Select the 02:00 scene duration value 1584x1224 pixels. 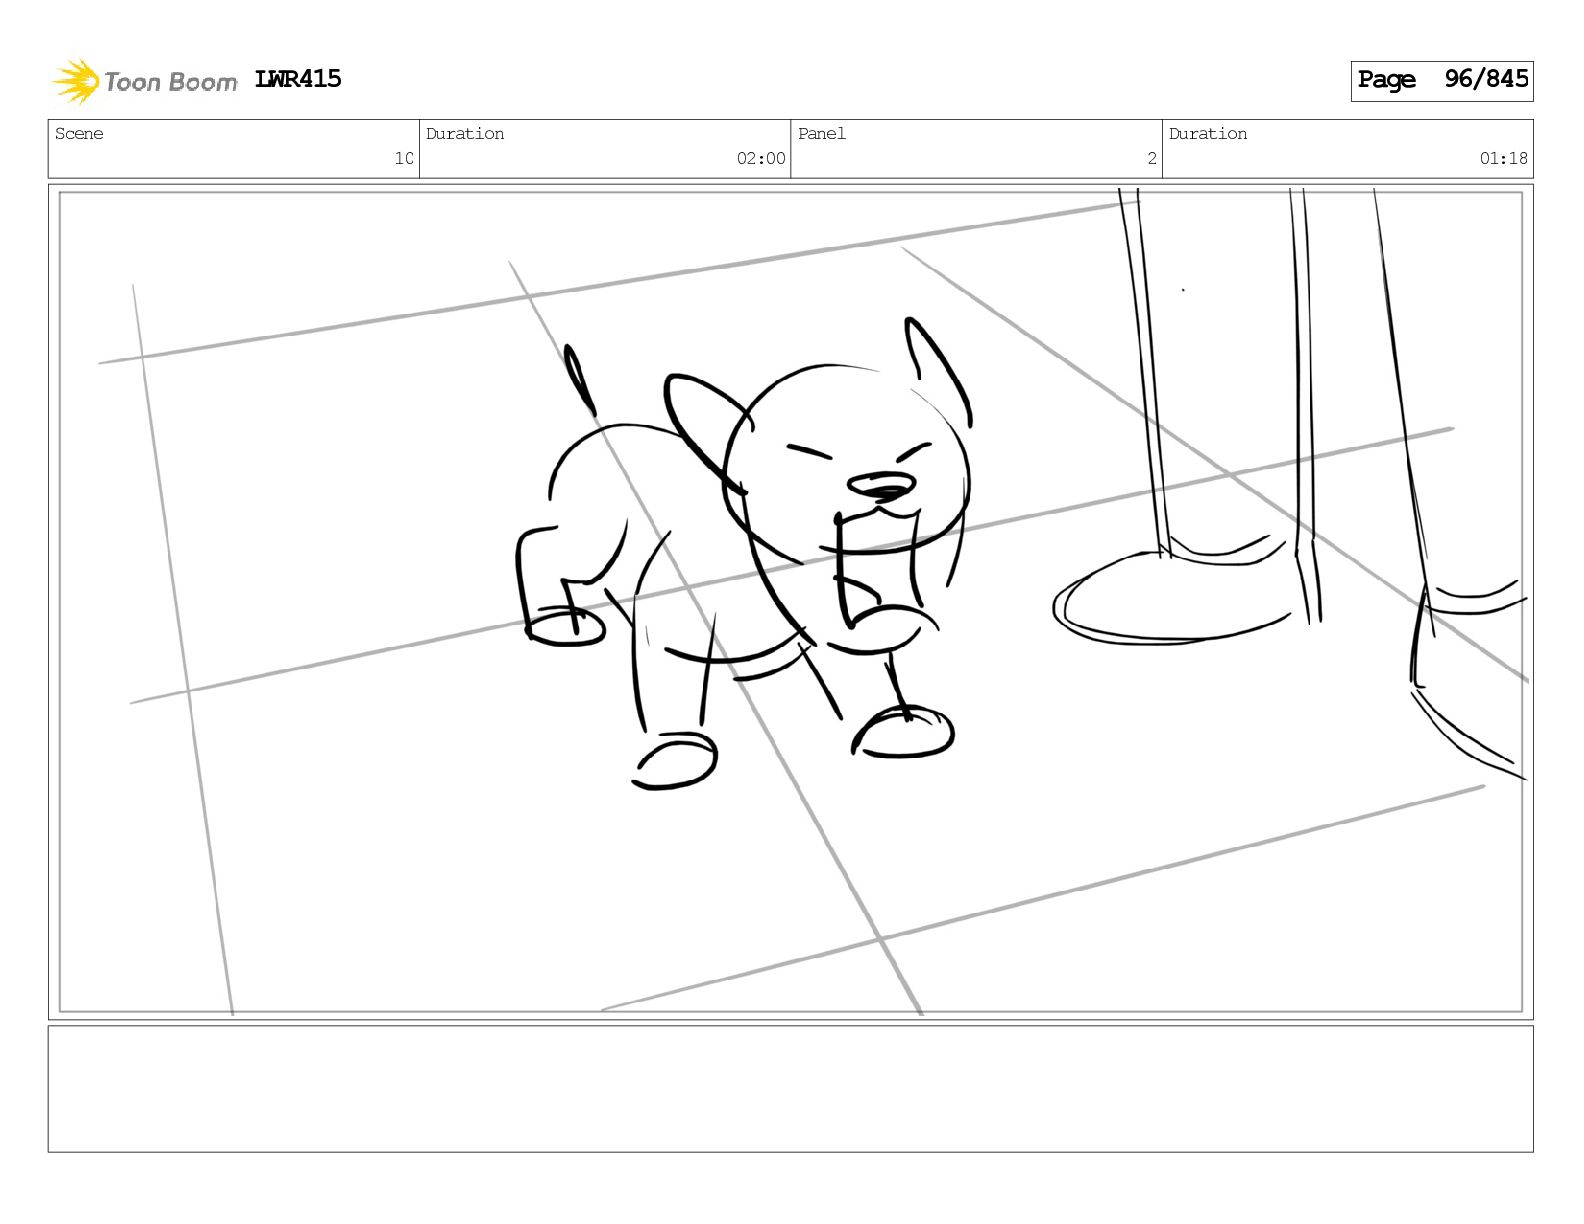(x=761, y=158)
